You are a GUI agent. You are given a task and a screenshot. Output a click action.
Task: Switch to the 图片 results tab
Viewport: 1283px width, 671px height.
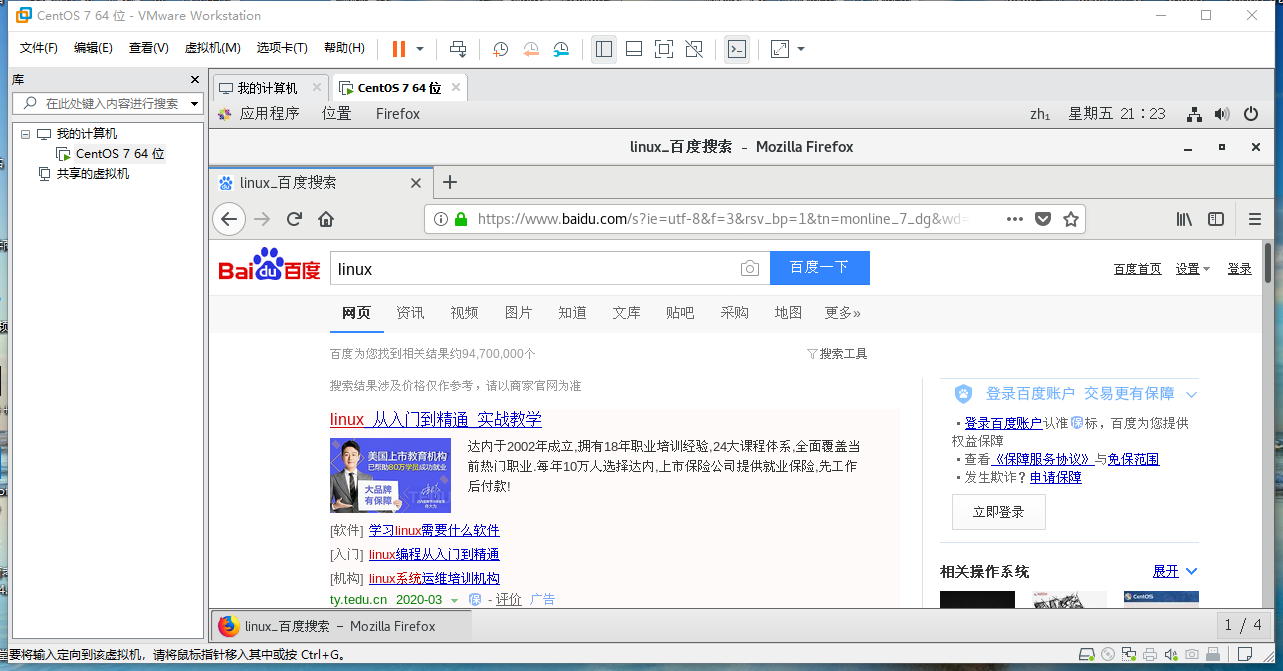(519, 313)
